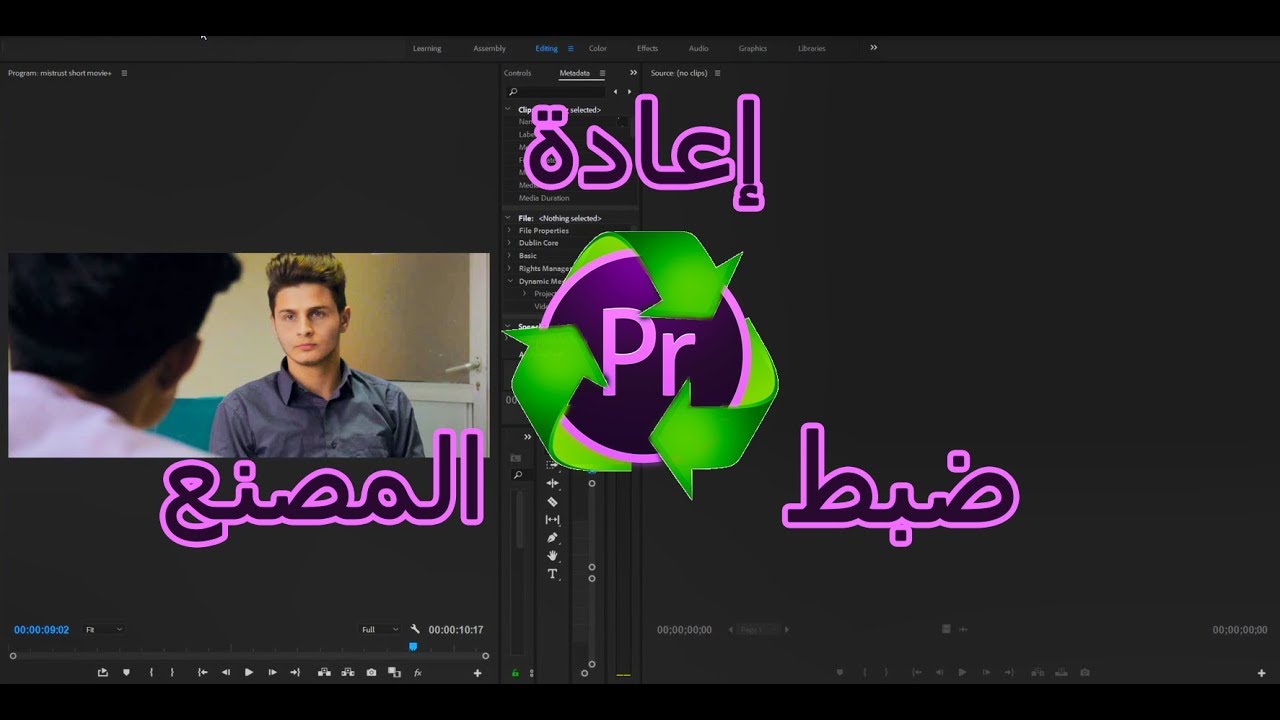Collapse the File section in Metadata
Screen dimensions: 1280x720
508,218
